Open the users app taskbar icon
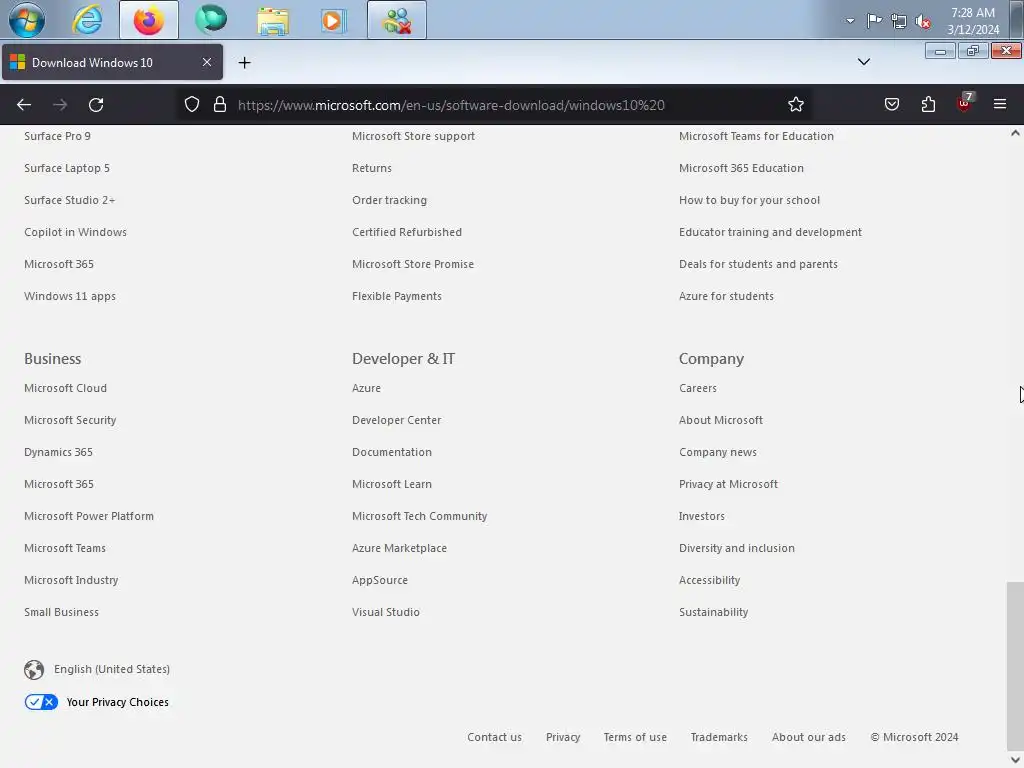 point(396,20)
